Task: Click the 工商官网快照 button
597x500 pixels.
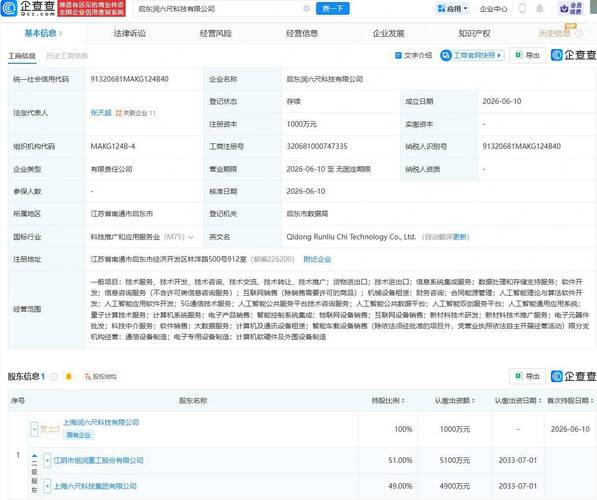Action: (472, 56)
